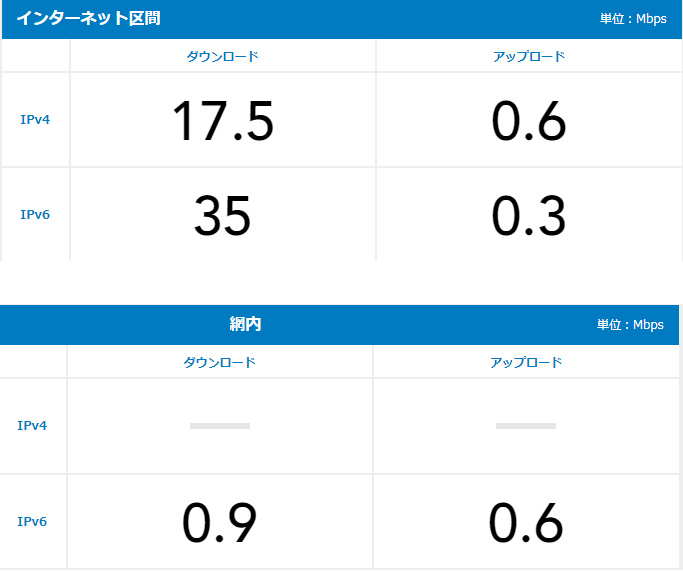Click the IPv6 row label under 網内

(32, 521)
